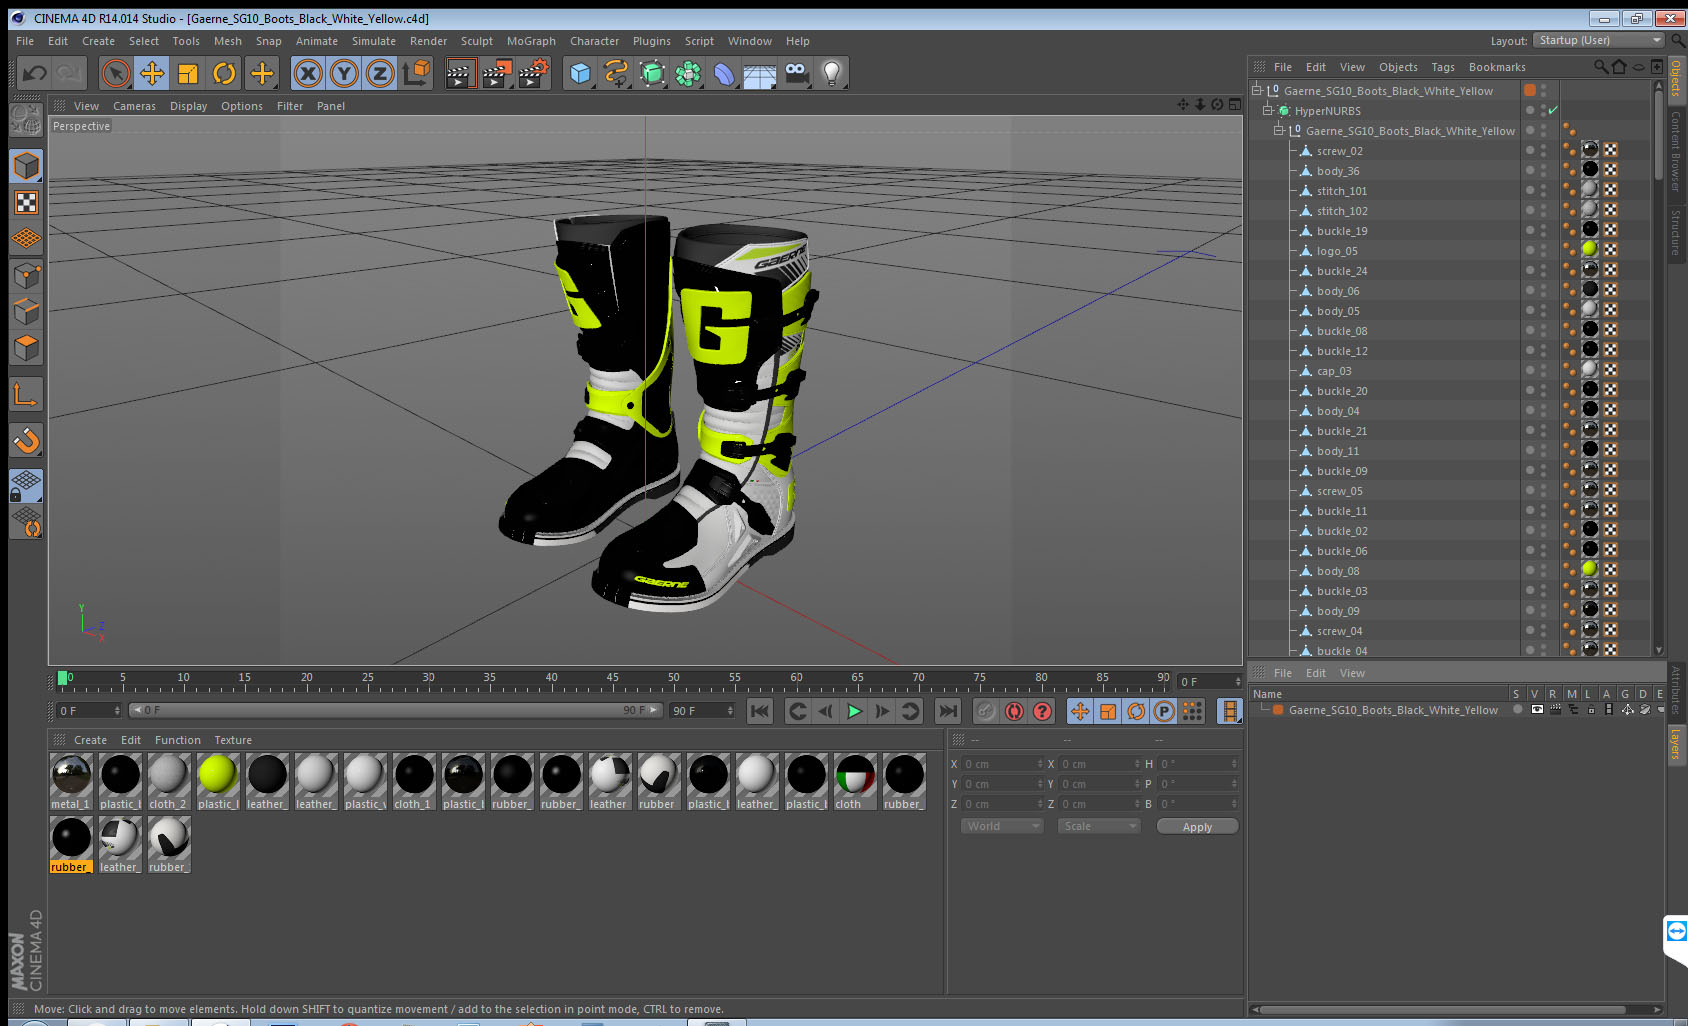The image size is (1688, 1026).
Task: Open the Scale mode dropdown
Action: pos(1099,826)
